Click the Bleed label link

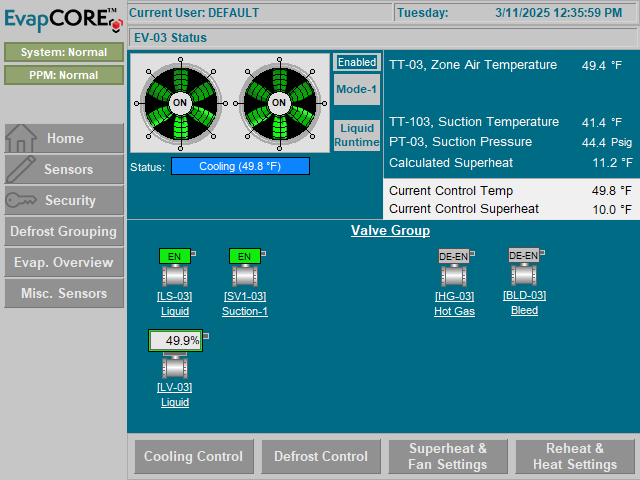click(524, 310)
